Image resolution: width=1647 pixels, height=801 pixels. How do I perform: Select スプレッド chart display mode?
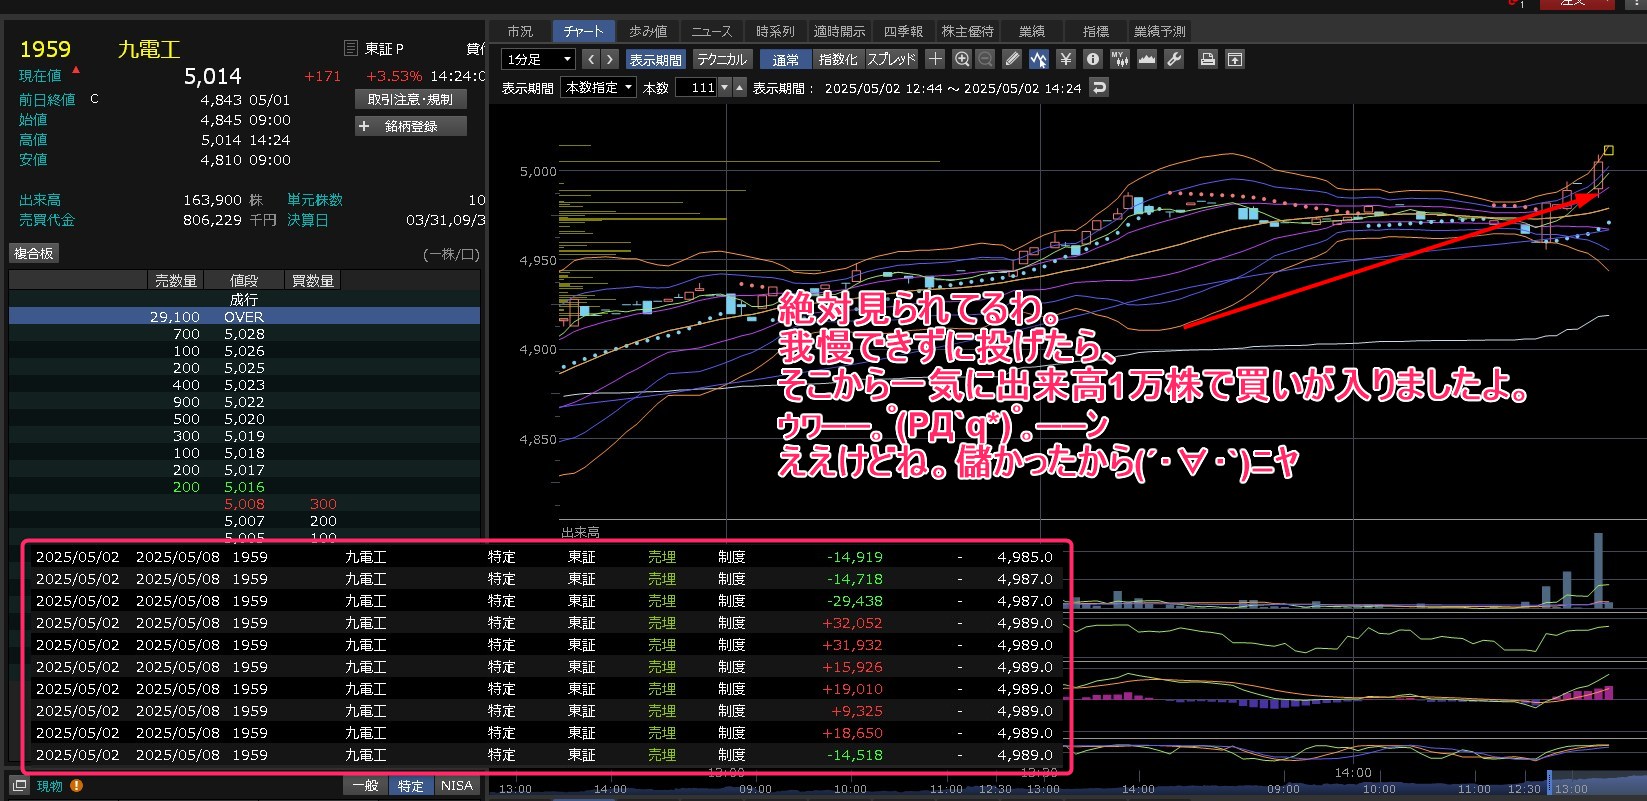pyautogui.click(x=891, y=59)
